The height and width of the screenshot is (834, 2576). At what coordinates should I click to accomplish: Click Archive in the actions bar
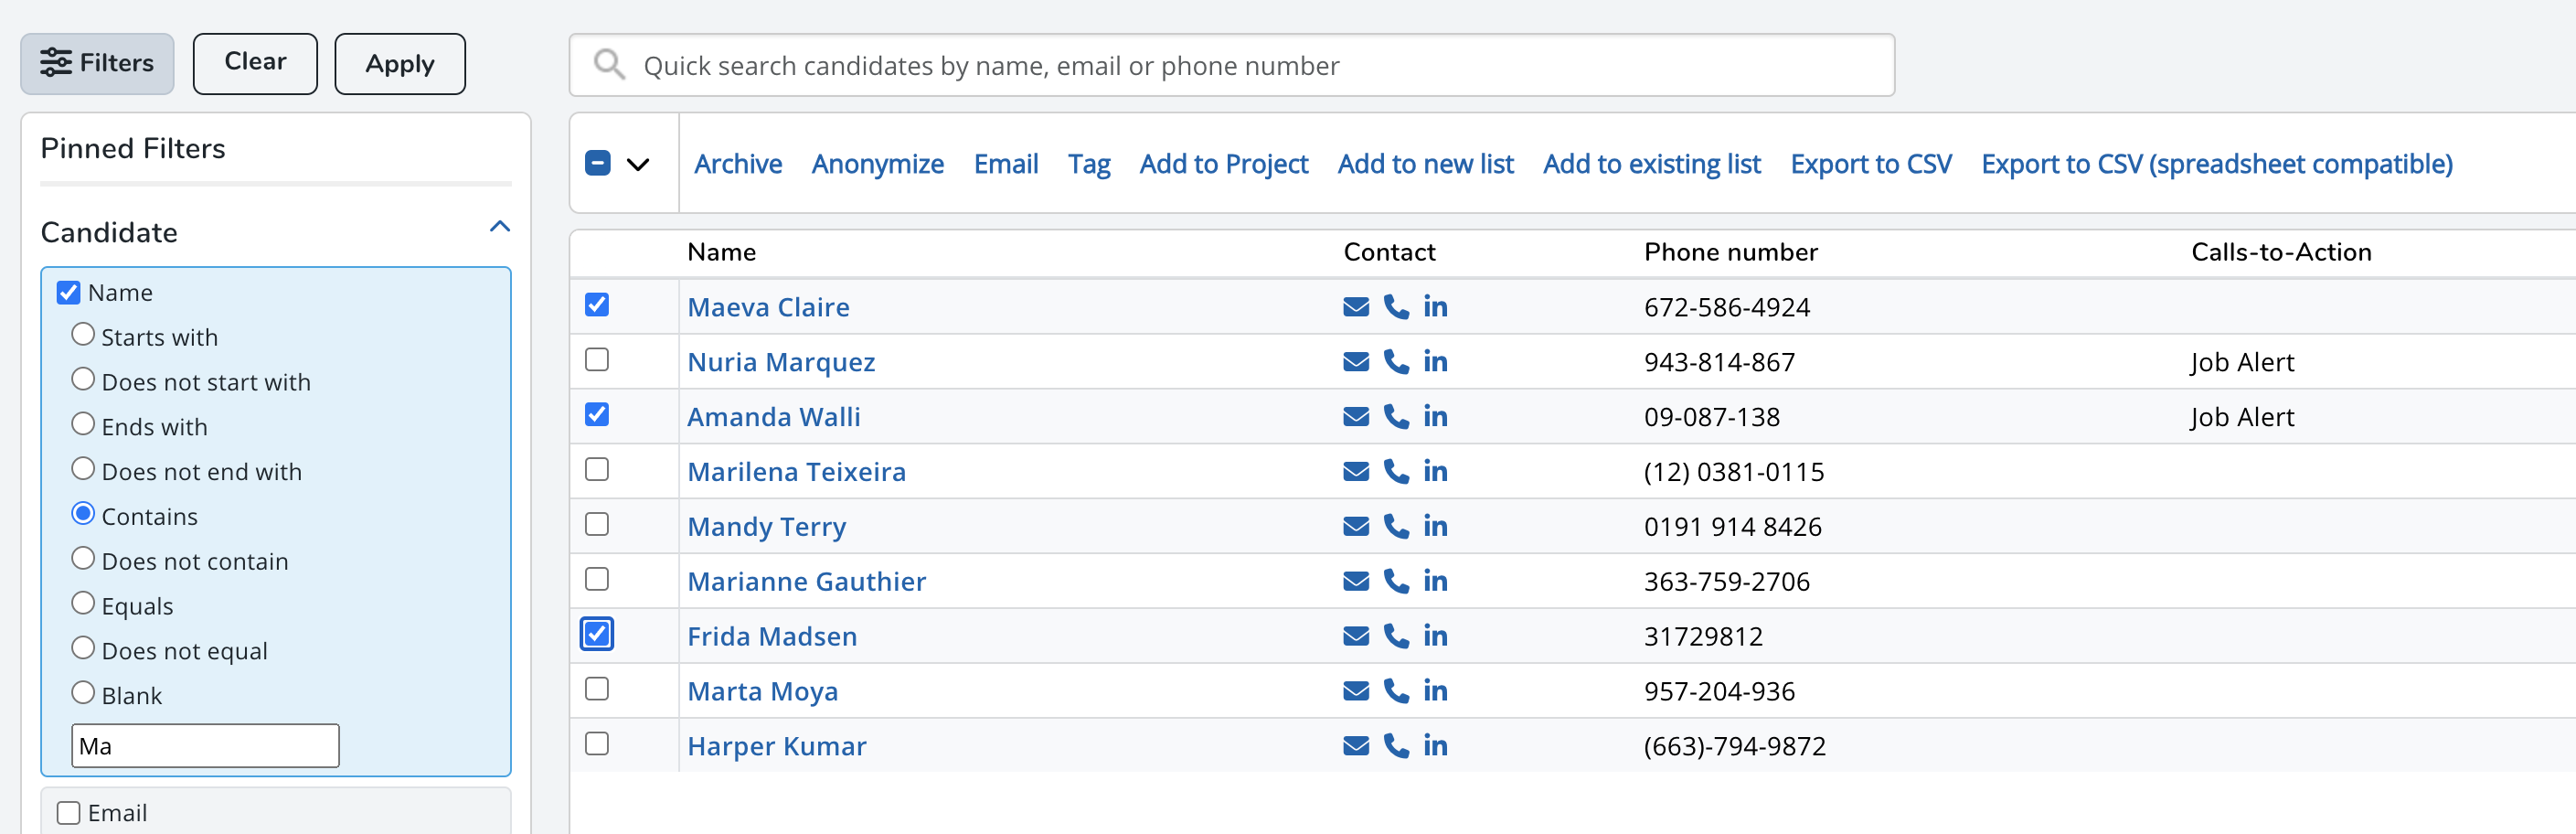tap(738, 163)
